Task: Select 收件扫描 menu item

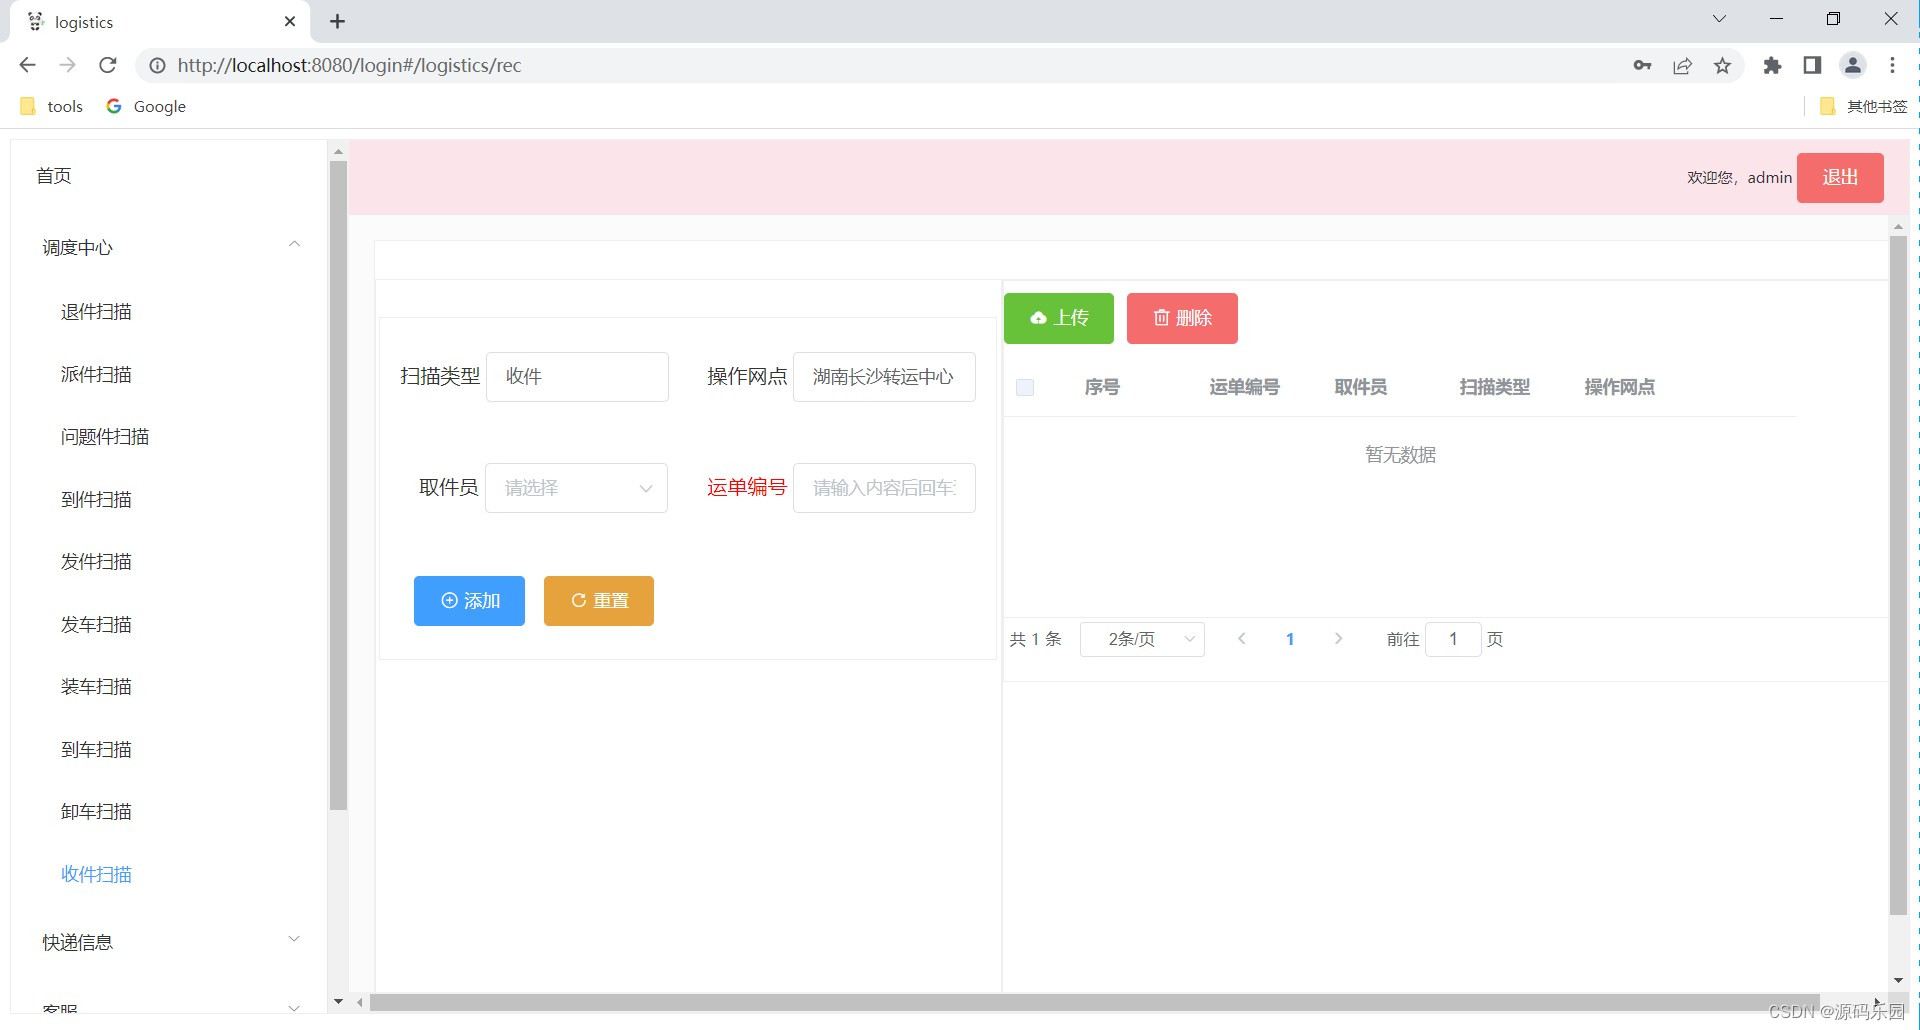Action: [x=96, y=875]
